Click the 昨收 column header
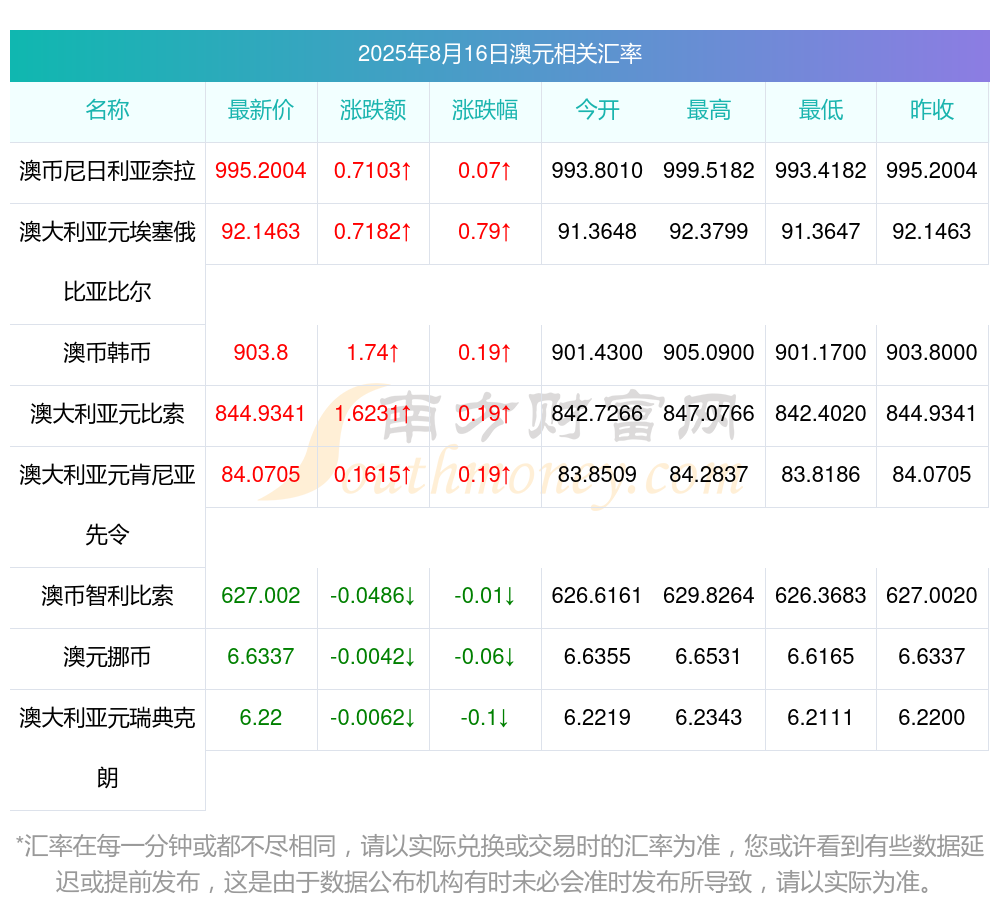Image resolution: width=1000 pixels, height=913 pixels. click(932, 110)
